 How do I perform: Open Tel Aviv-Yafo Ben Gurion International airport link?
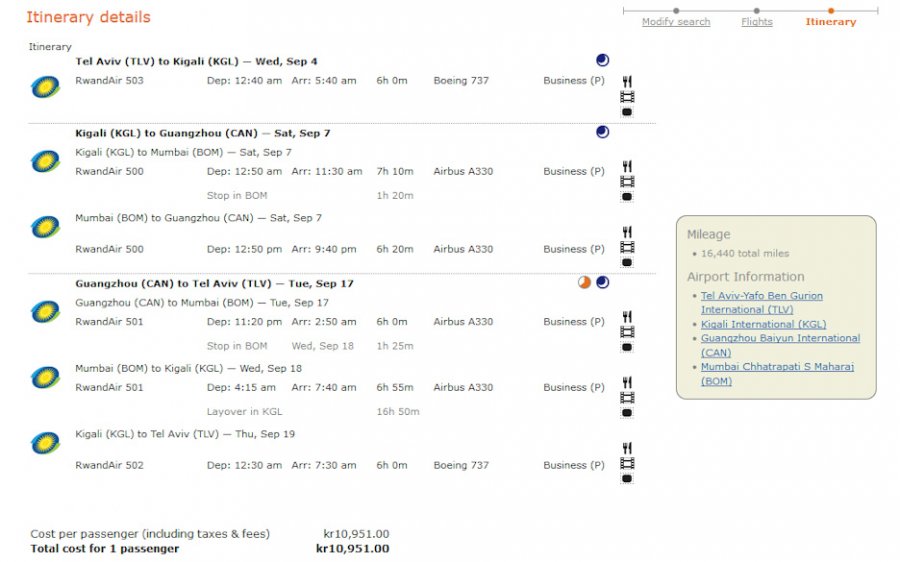(761, 303)
